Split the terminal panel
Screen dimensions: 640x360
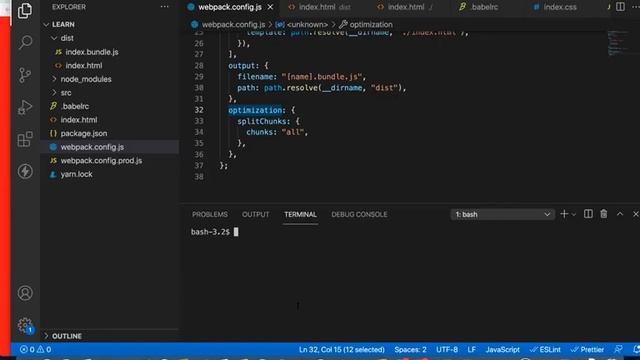(x=588, y=214)
